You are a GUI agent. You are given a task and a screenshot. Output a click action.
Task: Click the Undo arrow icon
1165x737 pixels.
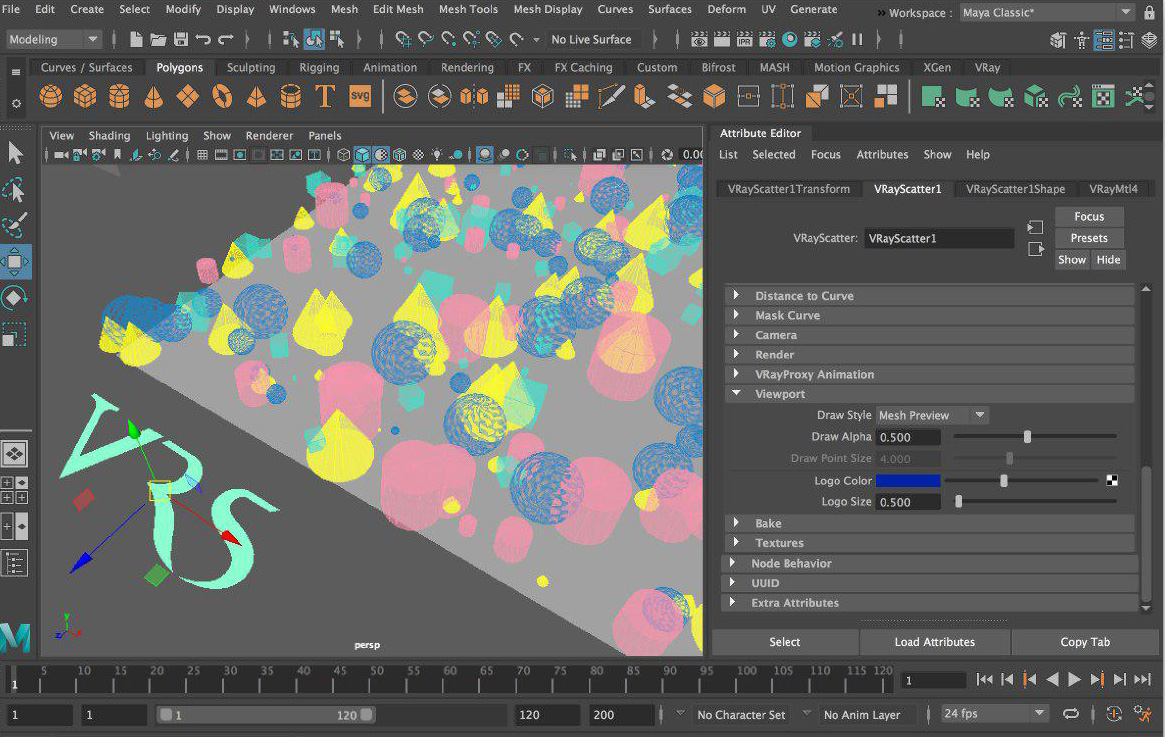click(203, 39)
